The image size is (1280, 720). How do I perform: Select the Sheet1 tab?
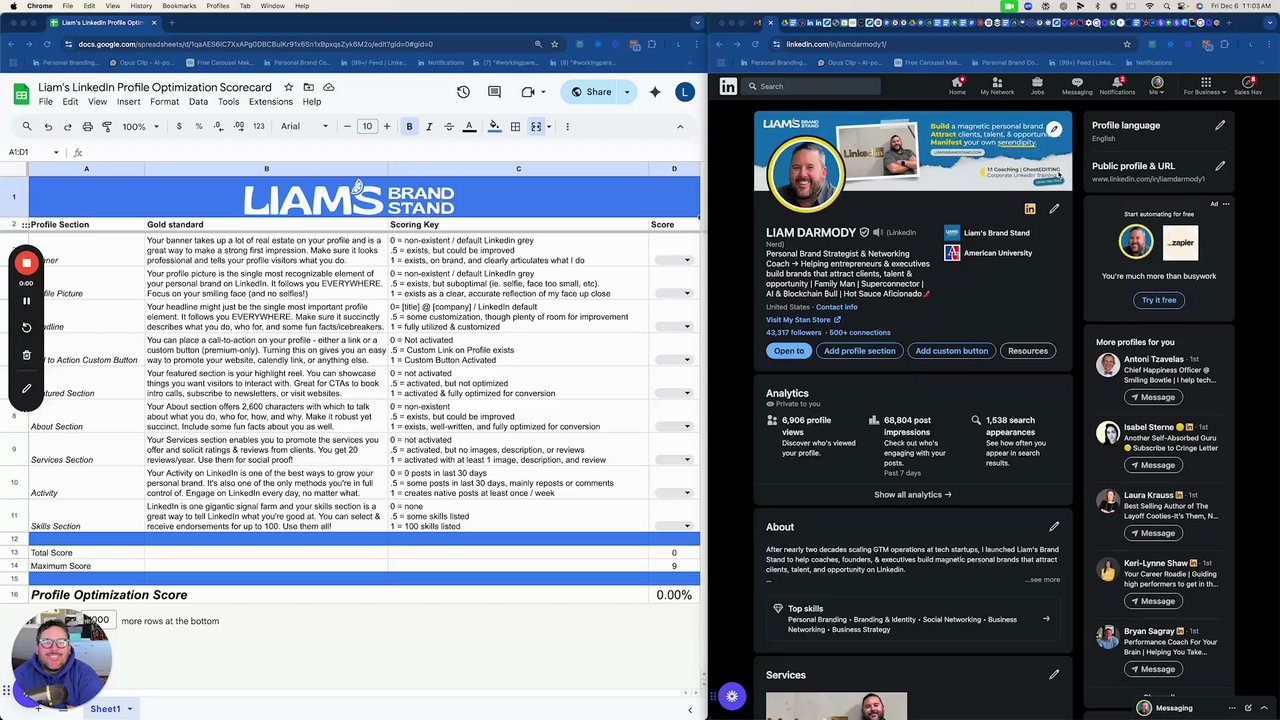pyautogui.click(x=105, y=709)
